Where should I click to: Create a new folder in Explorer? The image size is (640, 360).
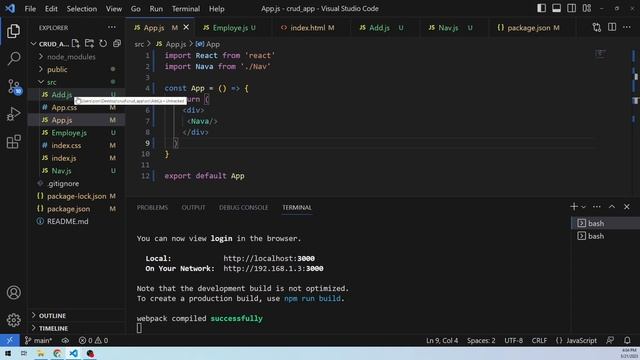click(x=89, y=44)
